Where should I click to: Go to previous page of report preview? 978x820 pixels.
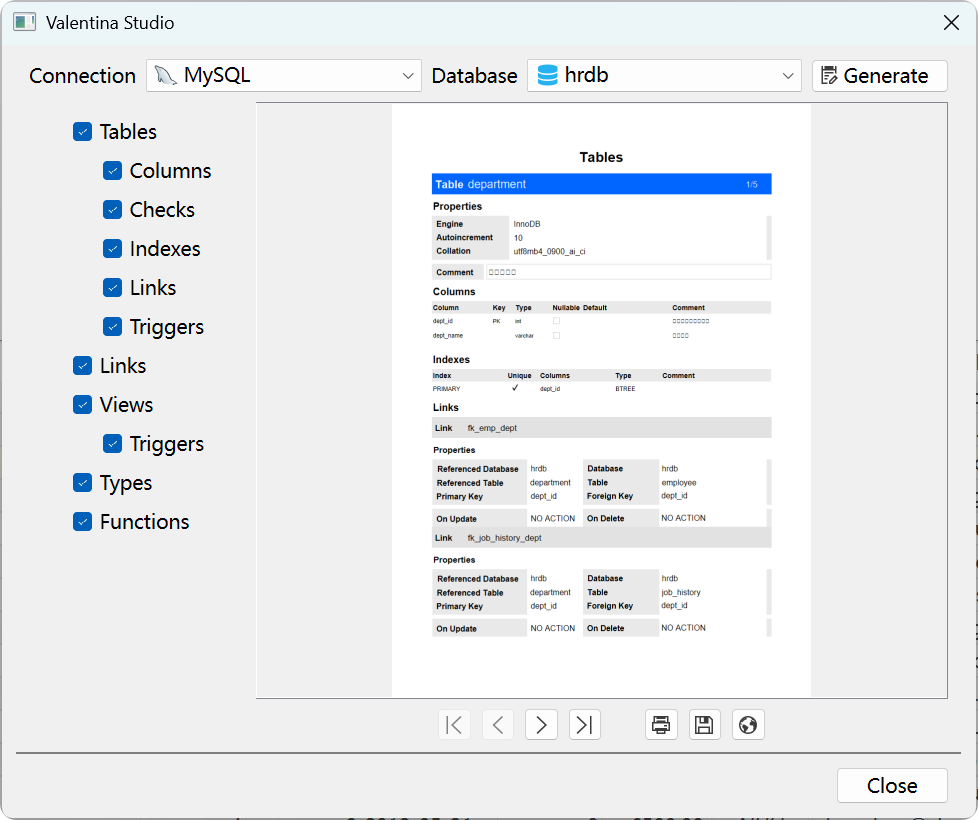coord(498,725)
